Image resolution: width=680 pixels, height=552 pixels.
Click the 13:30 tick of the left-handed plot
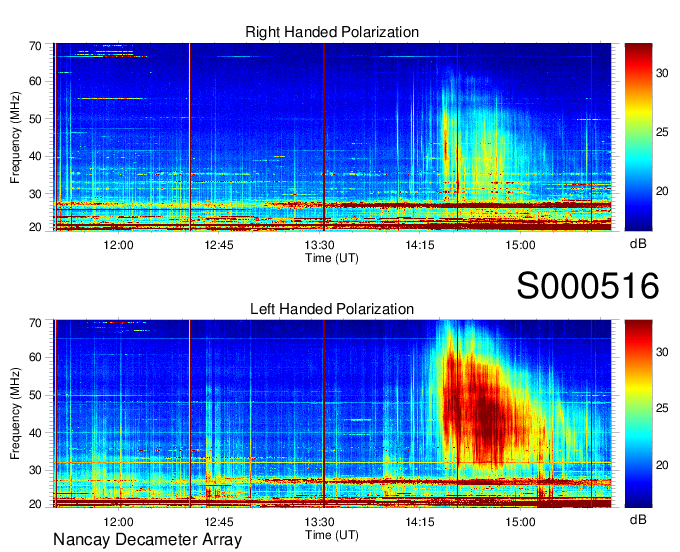pos(320,522)
